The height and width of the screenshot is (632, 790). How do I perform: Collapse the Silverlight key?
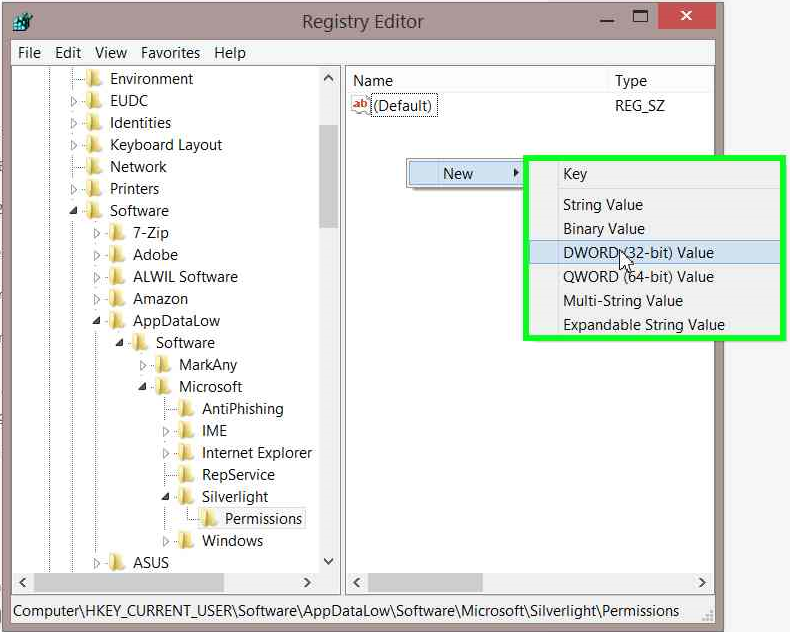(x=166, y=497)
